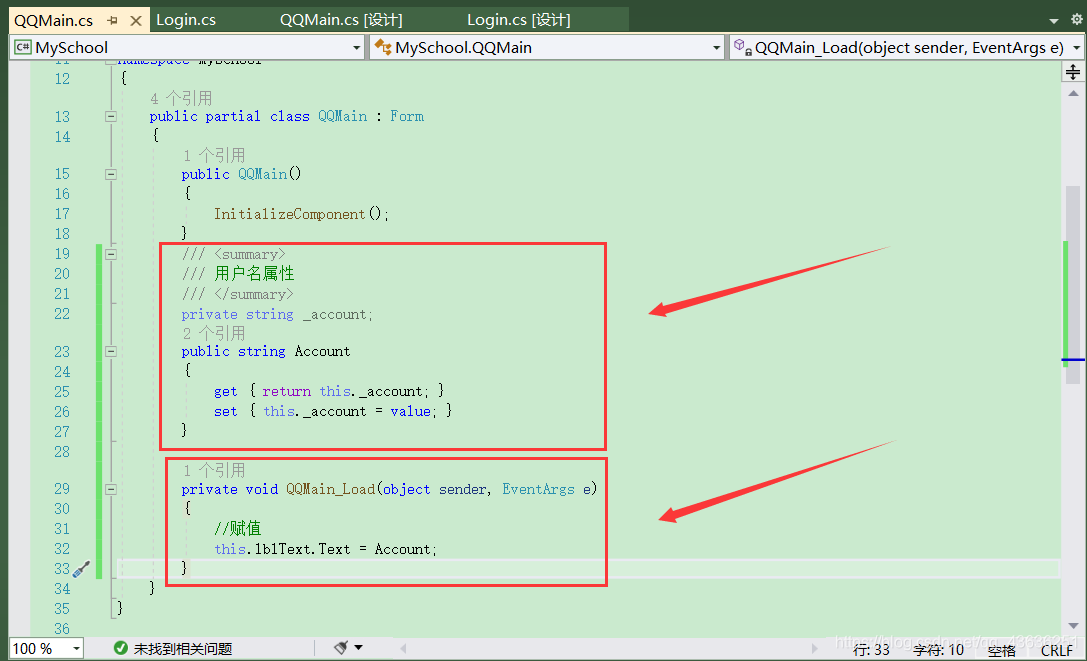
Task: Collapse the QQMain class at line 13
Action: [x=111, y=117]
